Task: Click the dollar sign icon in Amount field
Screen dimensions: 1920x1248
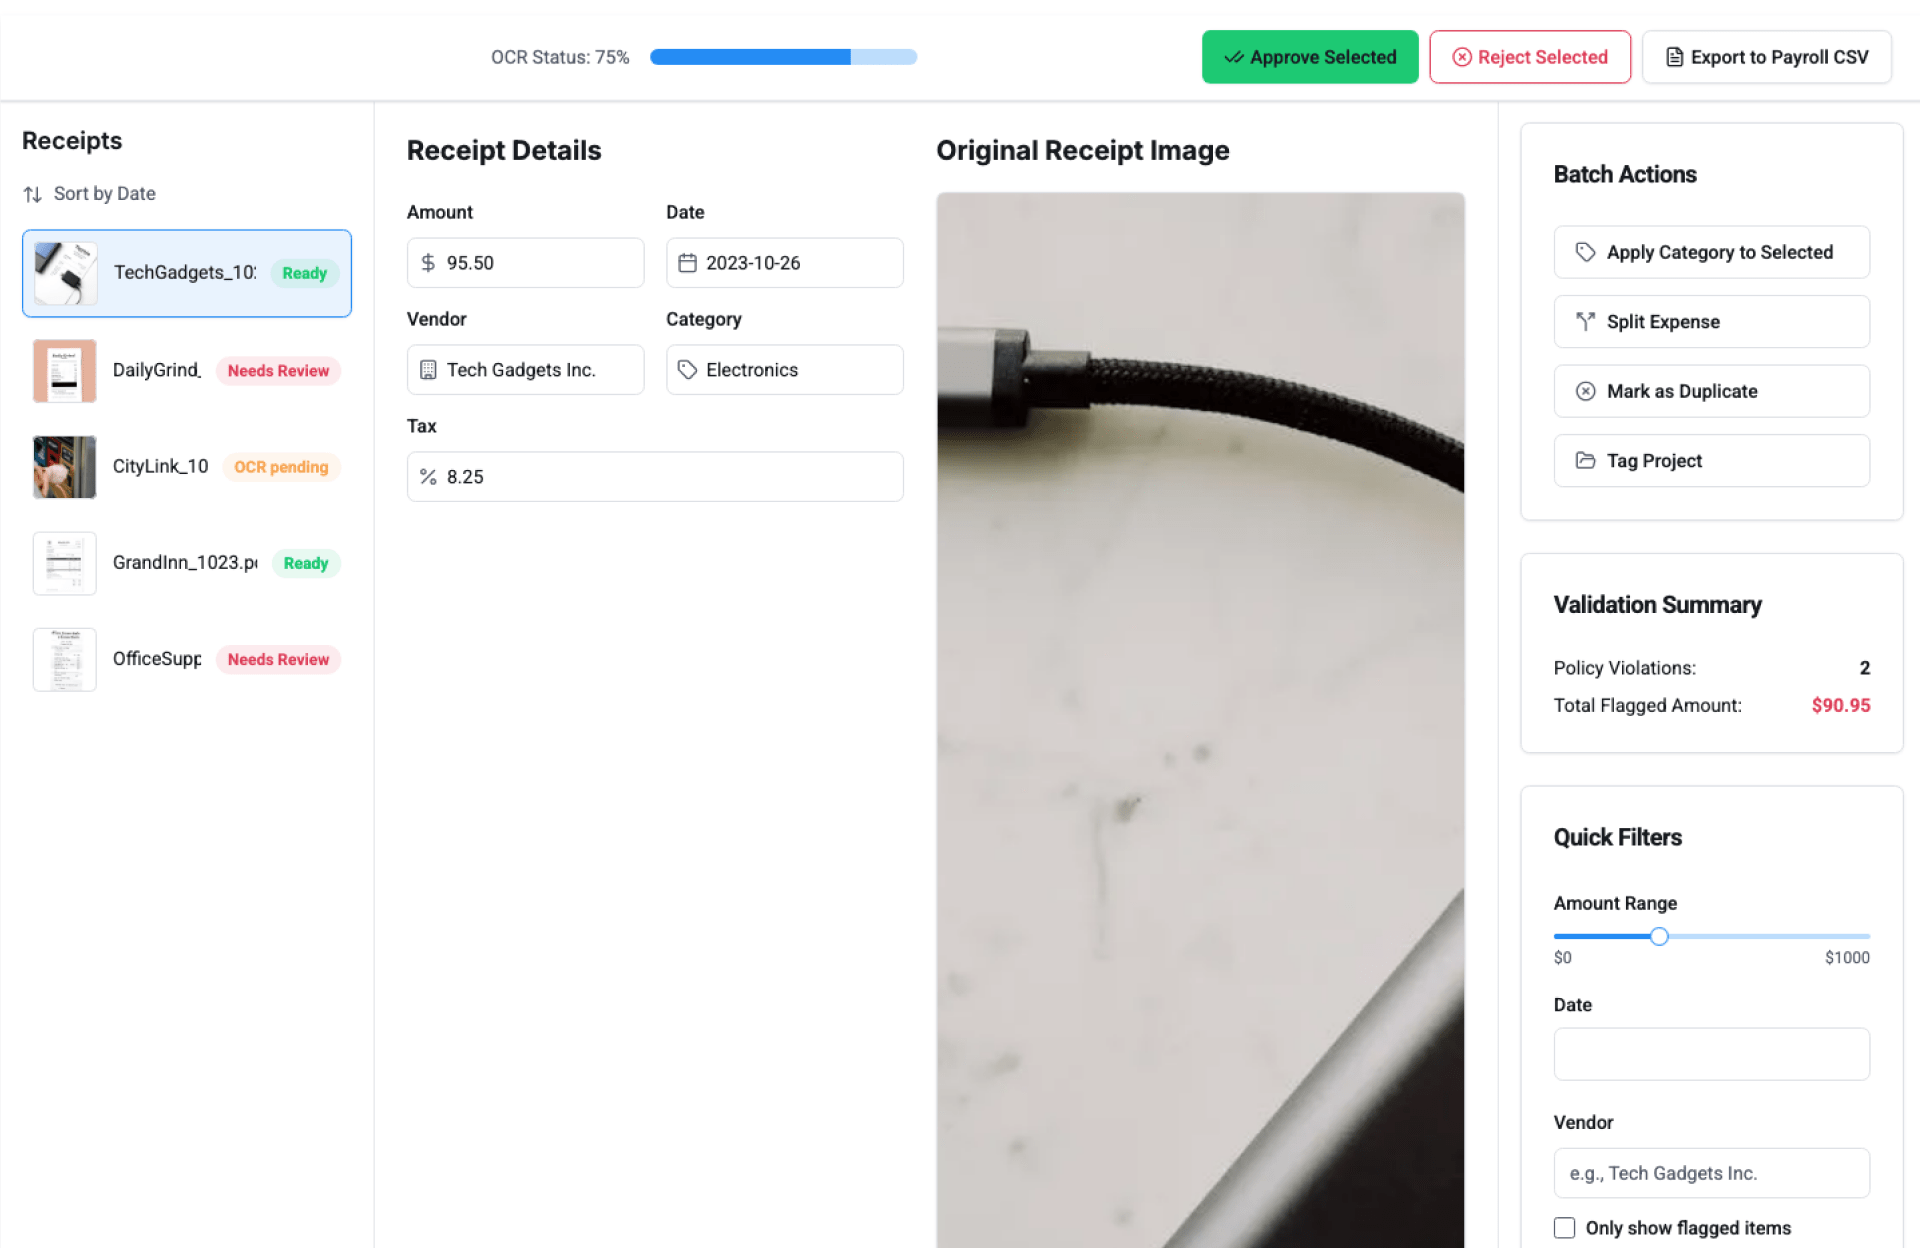Action: click(428, 263)
